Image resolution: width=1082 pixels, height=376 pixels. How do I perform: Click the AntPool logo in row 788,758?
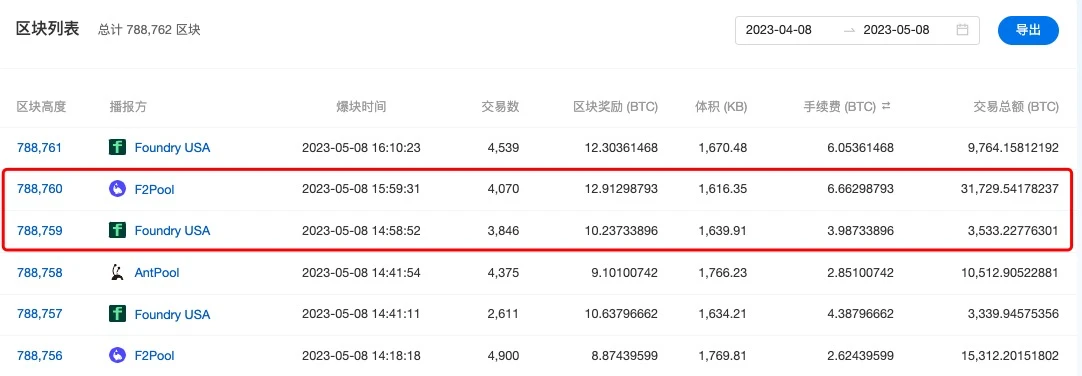tap(118, 273)
